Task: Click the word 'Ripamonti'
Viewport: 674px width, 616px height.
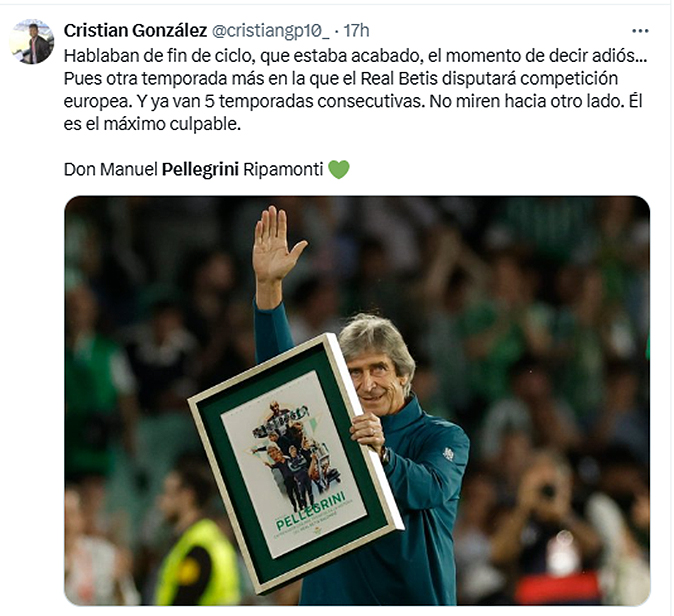Action: (283, 169)
